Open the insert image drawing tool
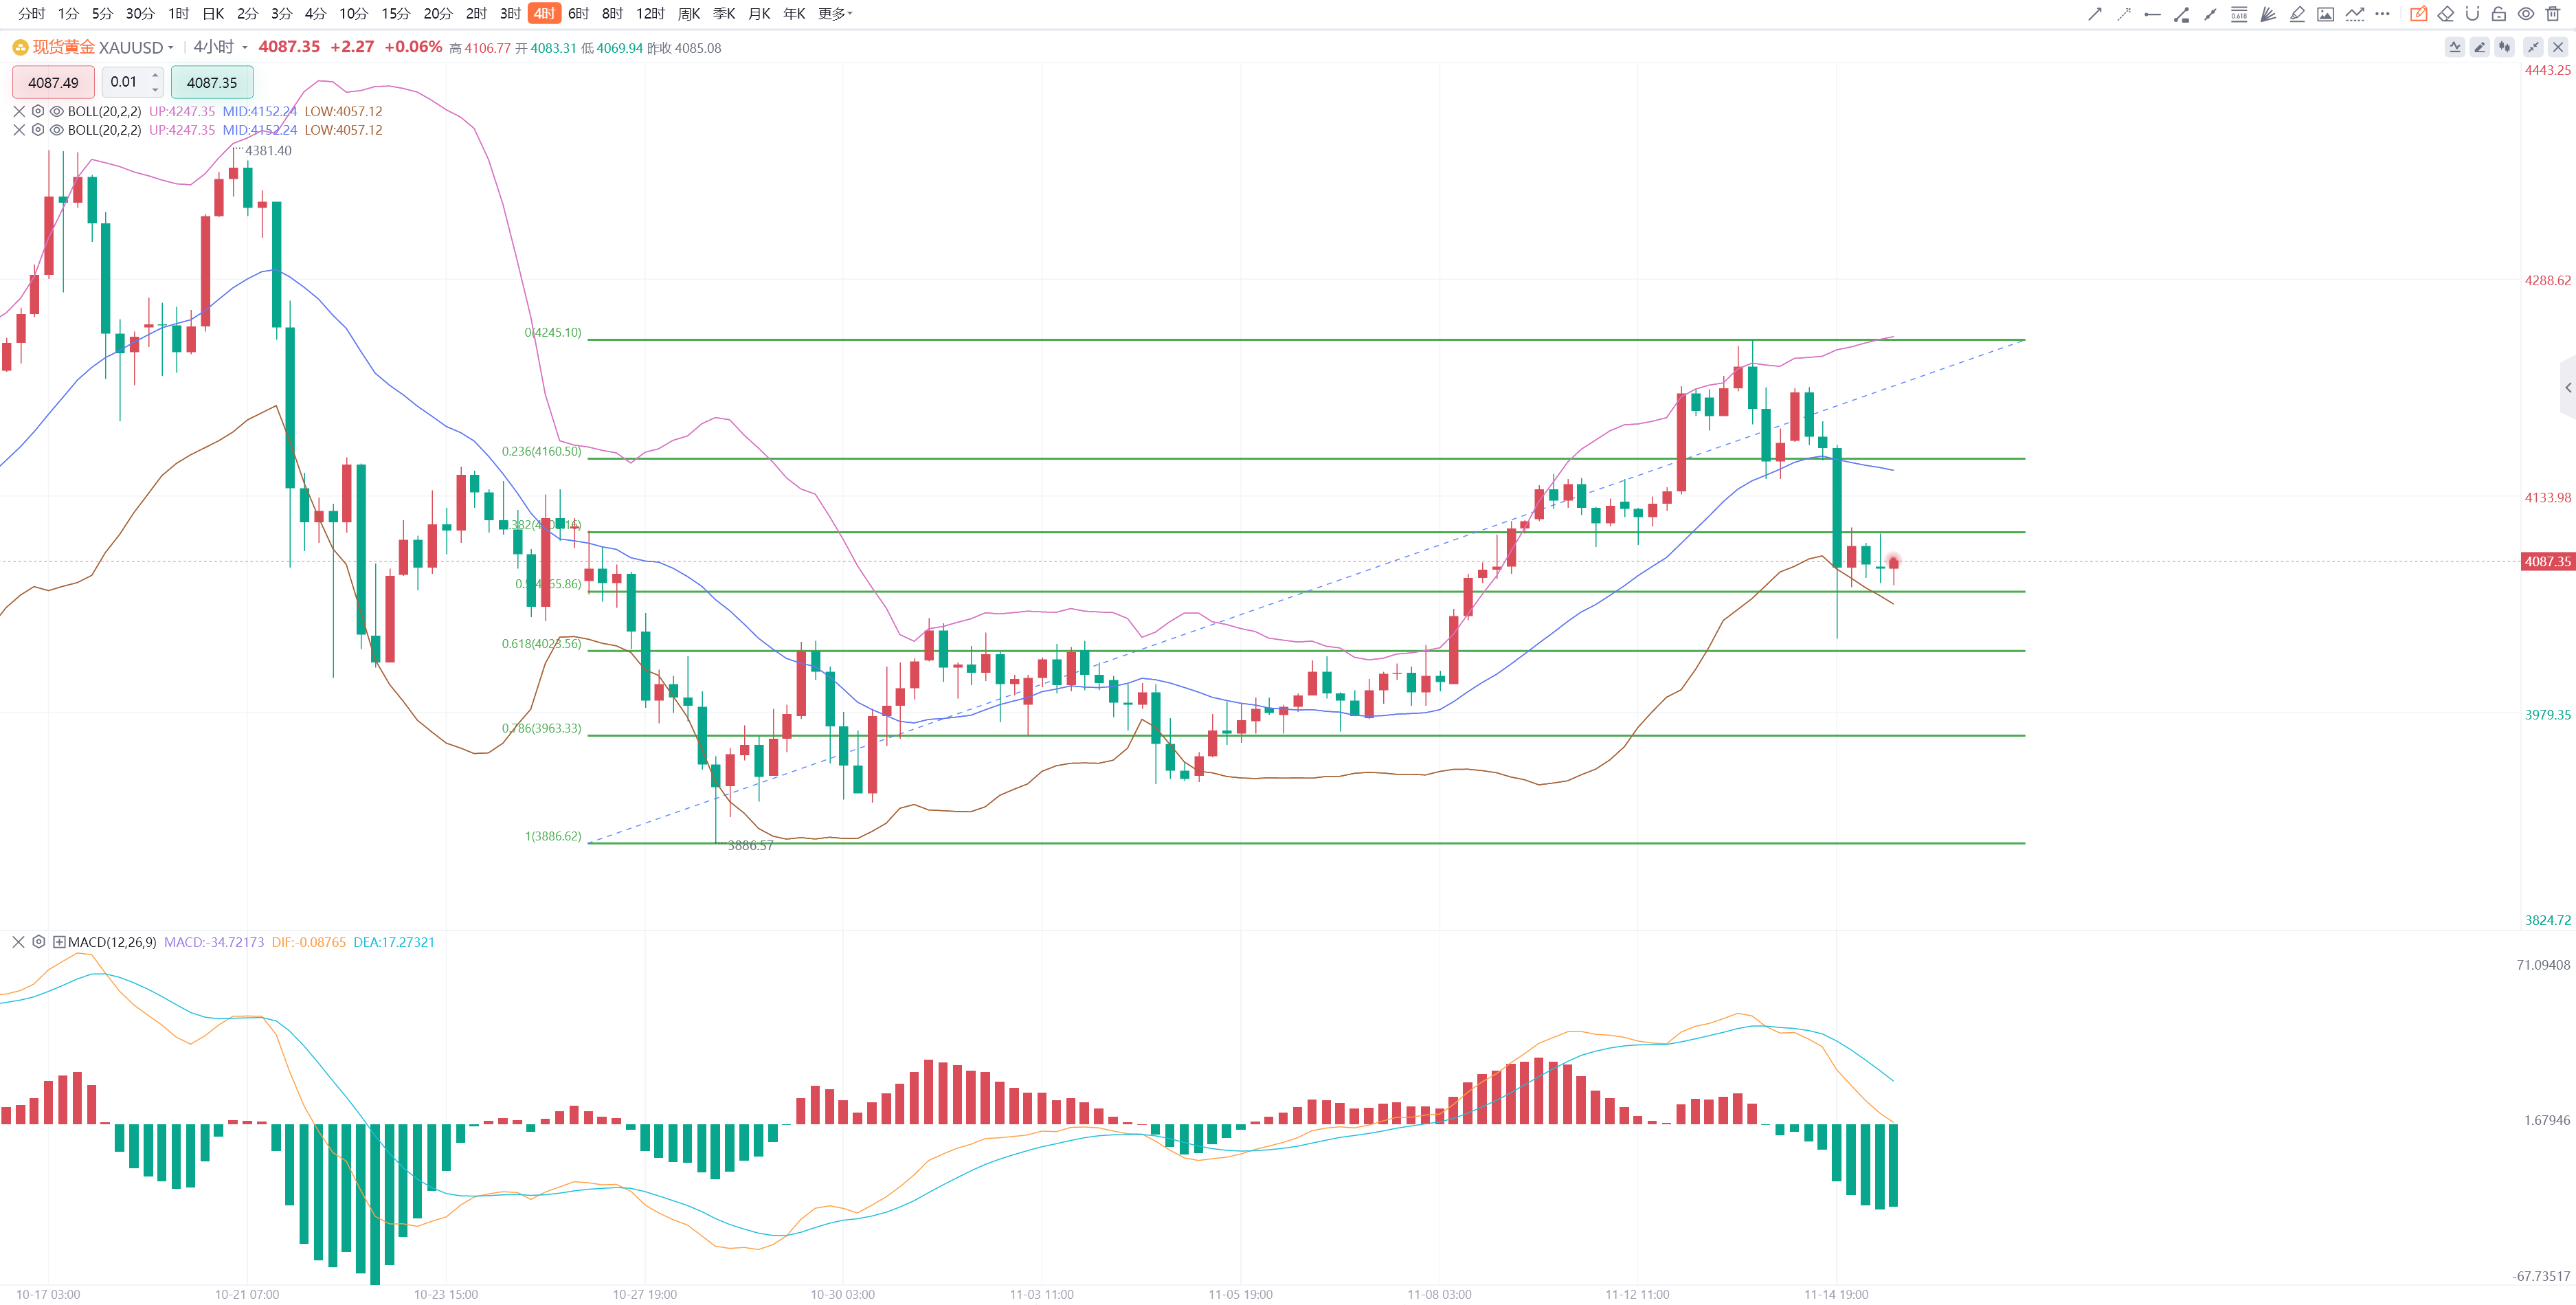The height and width of the screenshot is (1305, 2576). [2325, 14]
